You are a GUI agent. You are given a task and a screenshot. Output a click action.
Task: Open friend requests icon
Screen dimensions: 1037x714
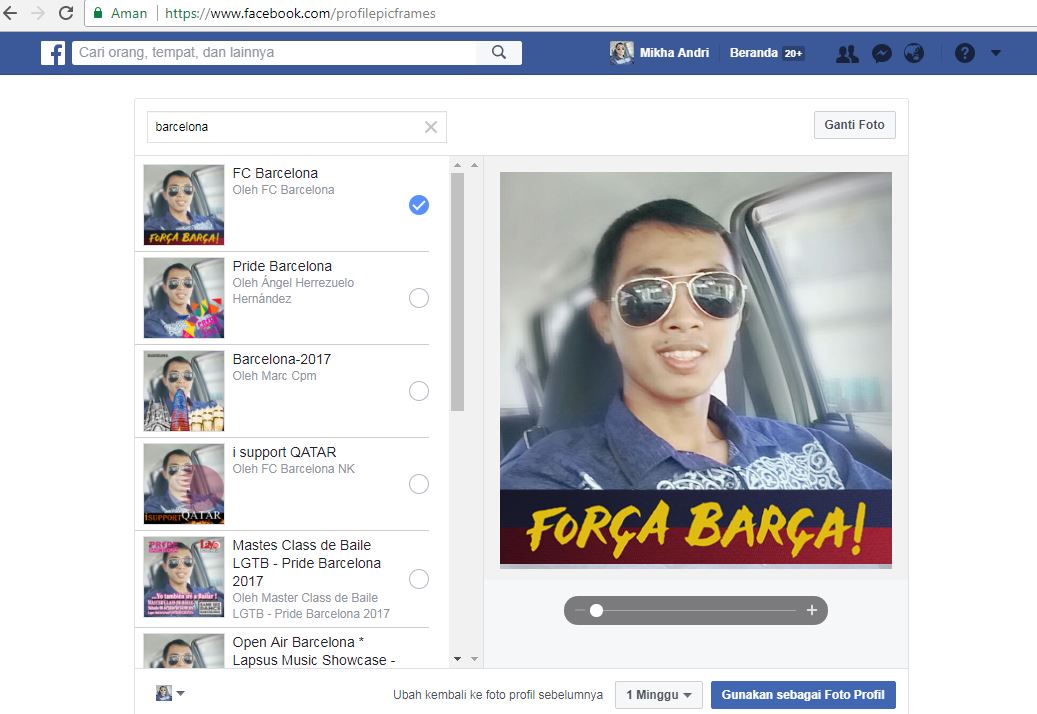coord(847,54)
